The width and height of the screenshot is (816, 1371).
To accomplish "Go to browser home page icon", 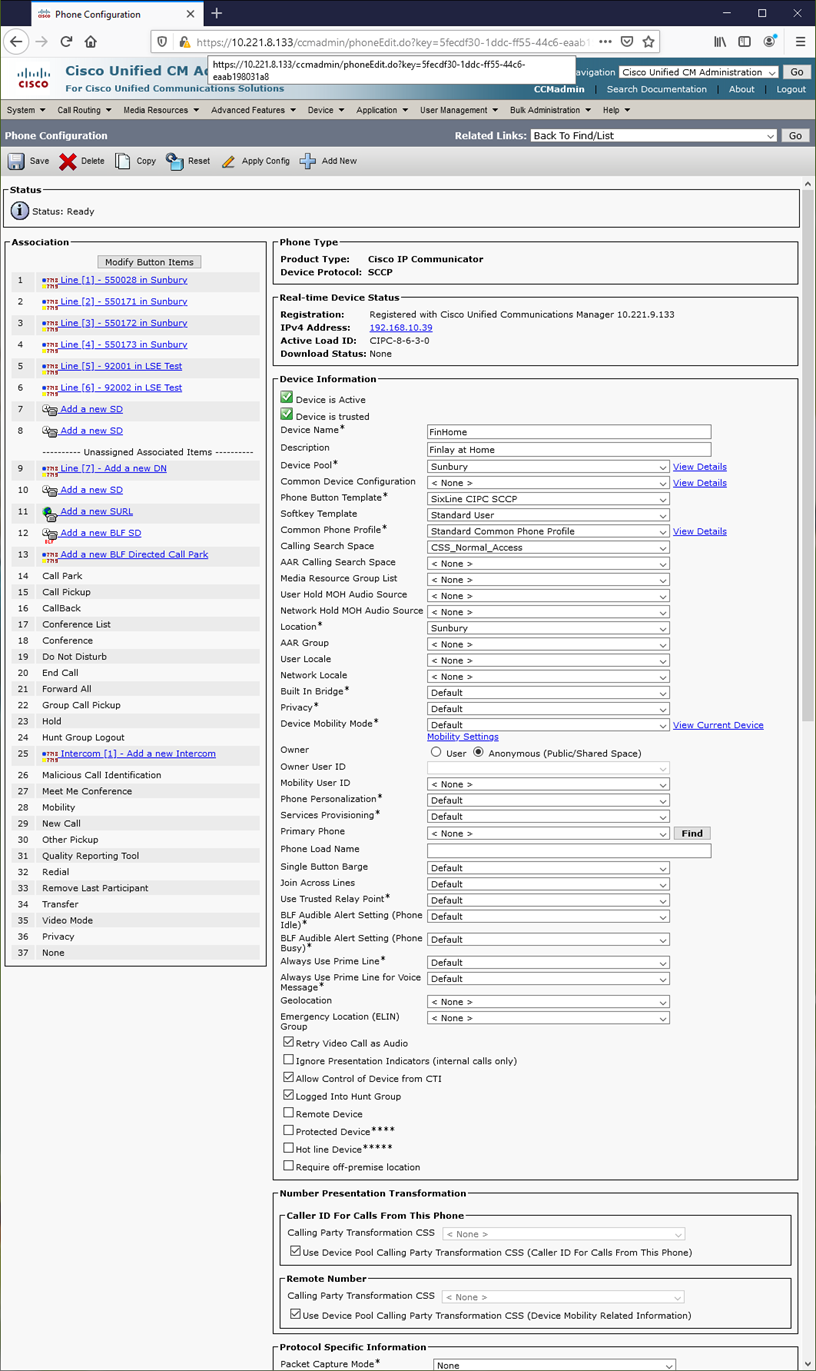I will coord(91,42).
